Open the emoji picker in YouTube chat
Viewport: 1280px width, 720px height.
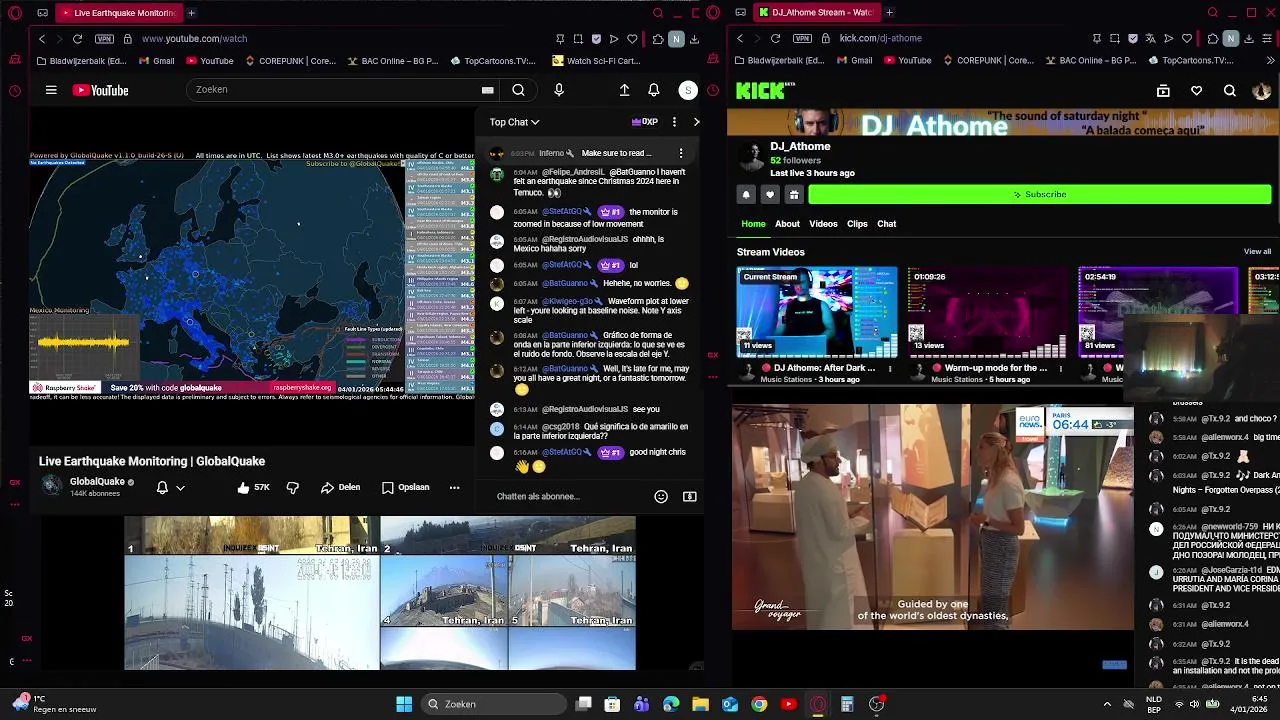661,496
